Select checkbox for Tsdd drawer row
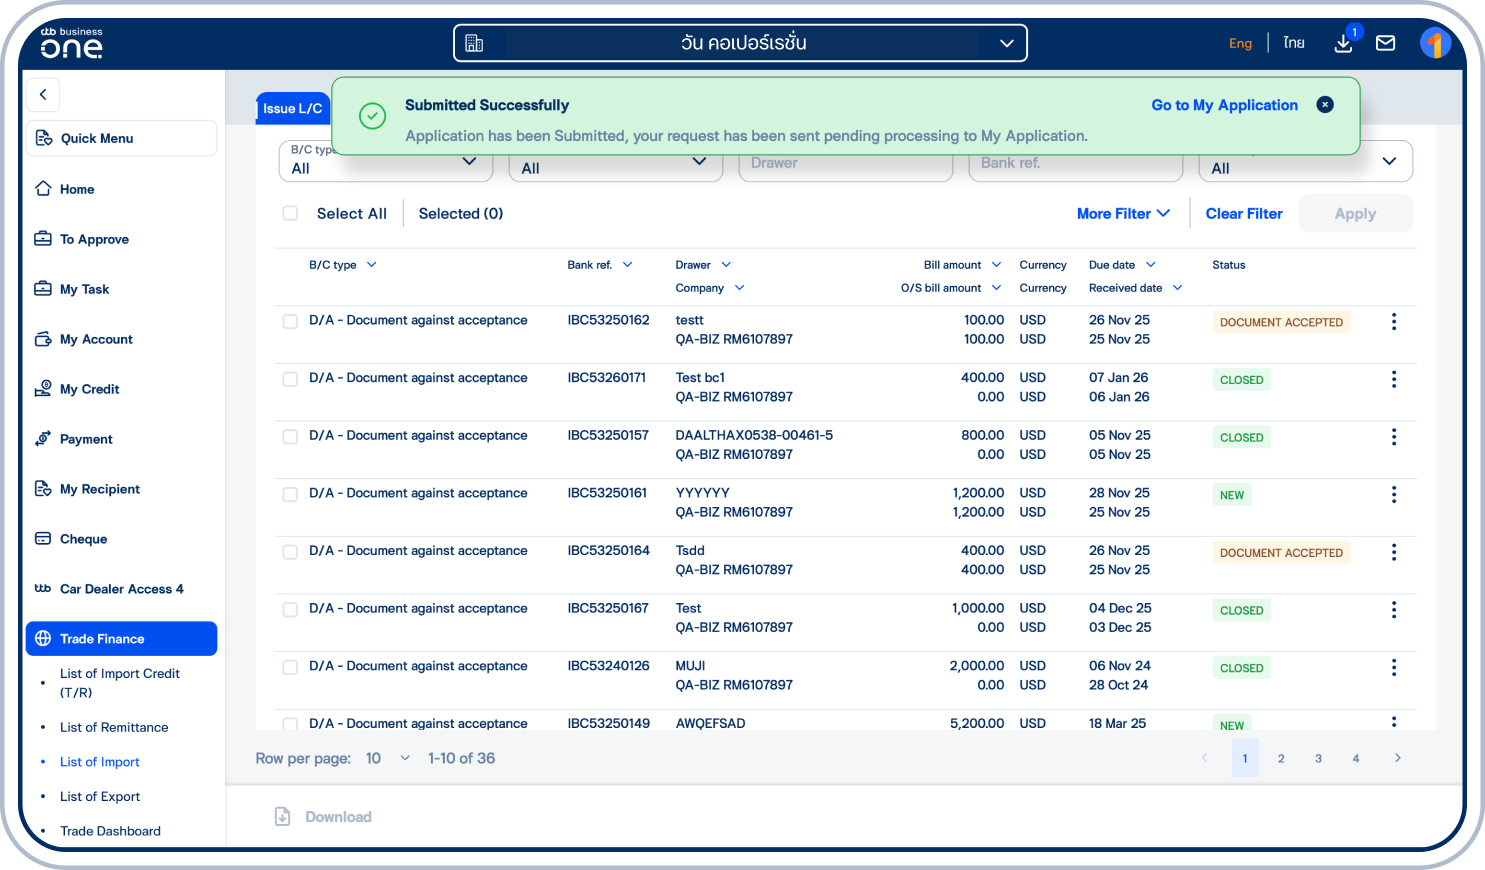 (290, 552)
